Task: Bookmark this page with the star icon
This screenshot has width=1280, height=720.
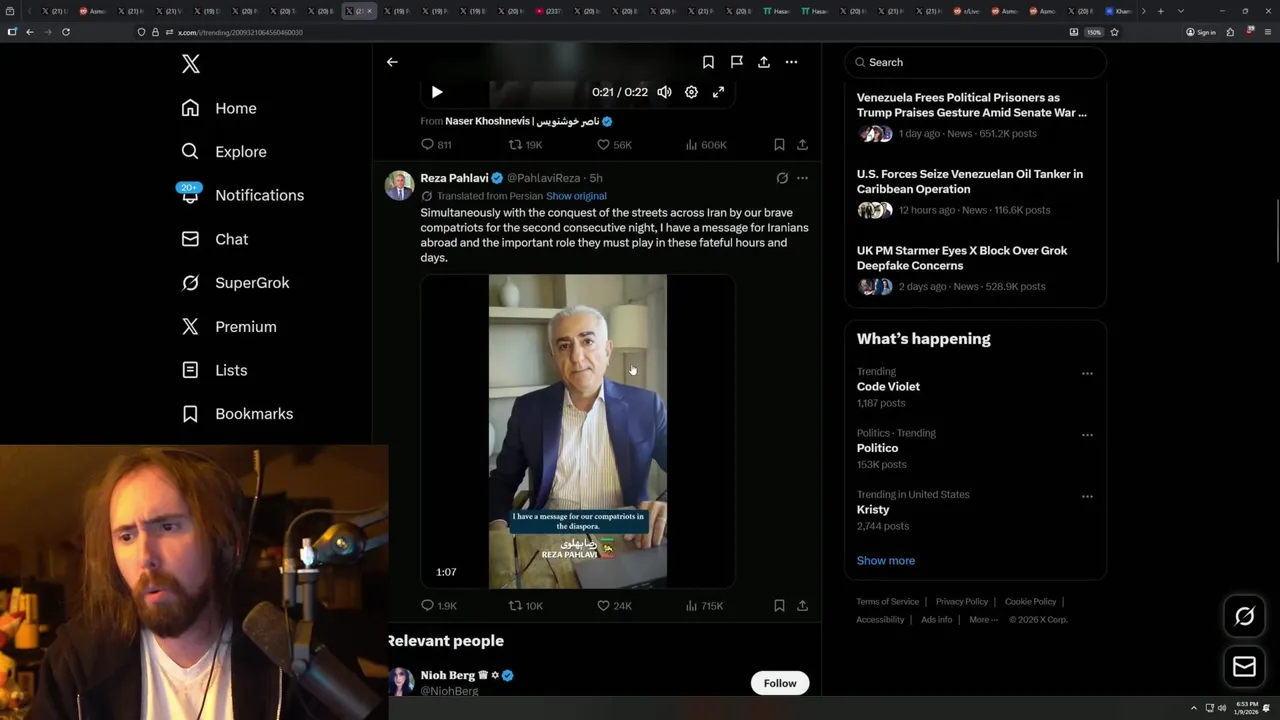Action: tap(1114, 32)
